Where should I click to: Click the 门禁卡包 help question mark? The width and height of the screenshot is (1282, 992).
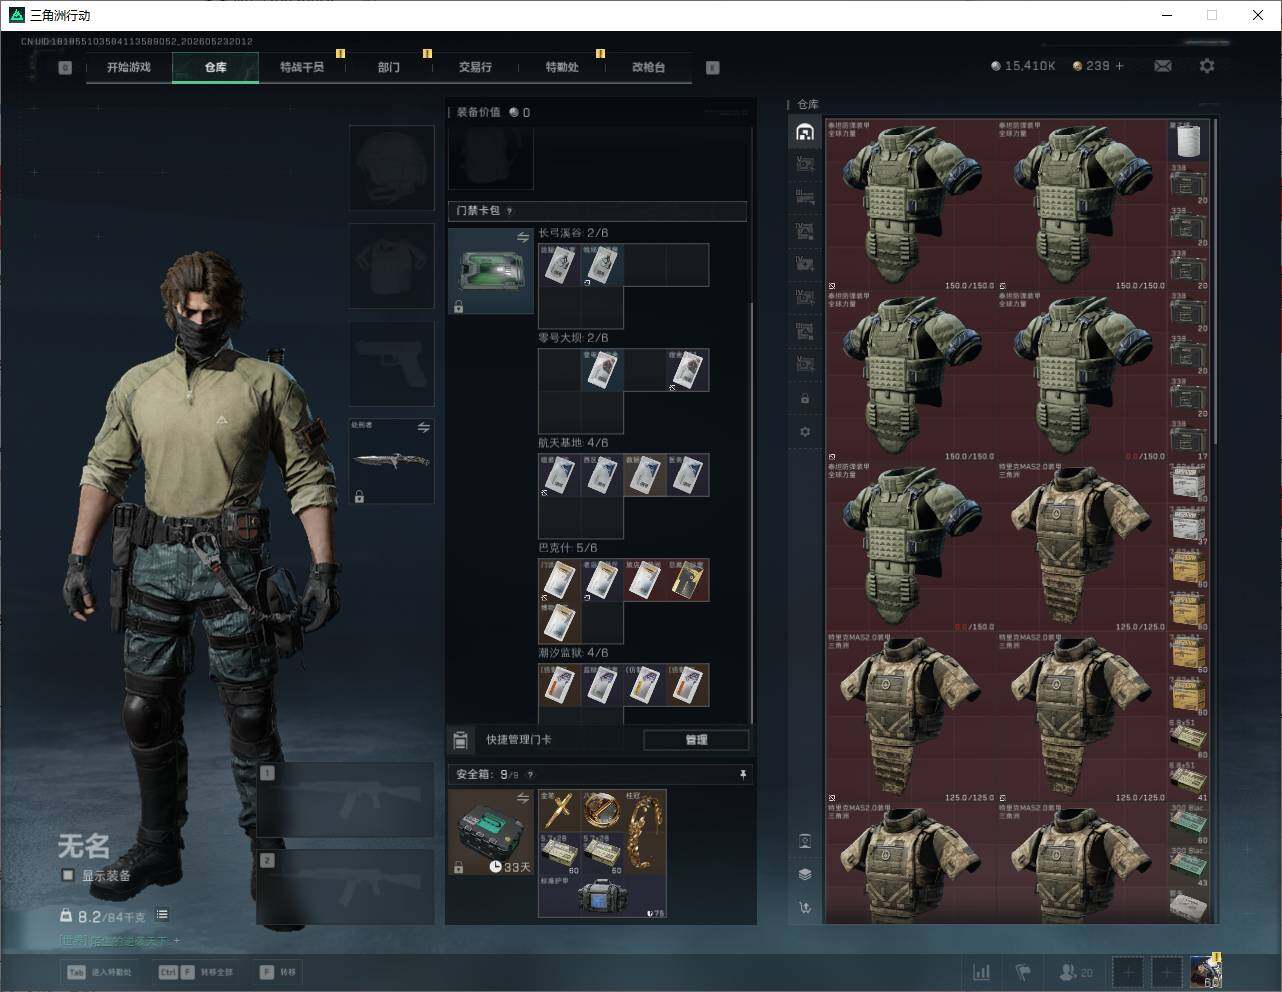pyautogui.click(x=510, y=211)
